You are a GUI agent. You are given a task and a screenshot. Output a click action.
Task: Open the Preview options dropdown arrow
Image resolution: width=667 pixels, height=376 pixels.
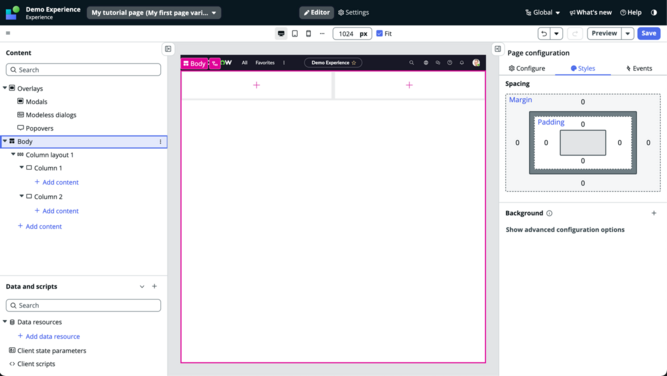pos(628,34)
